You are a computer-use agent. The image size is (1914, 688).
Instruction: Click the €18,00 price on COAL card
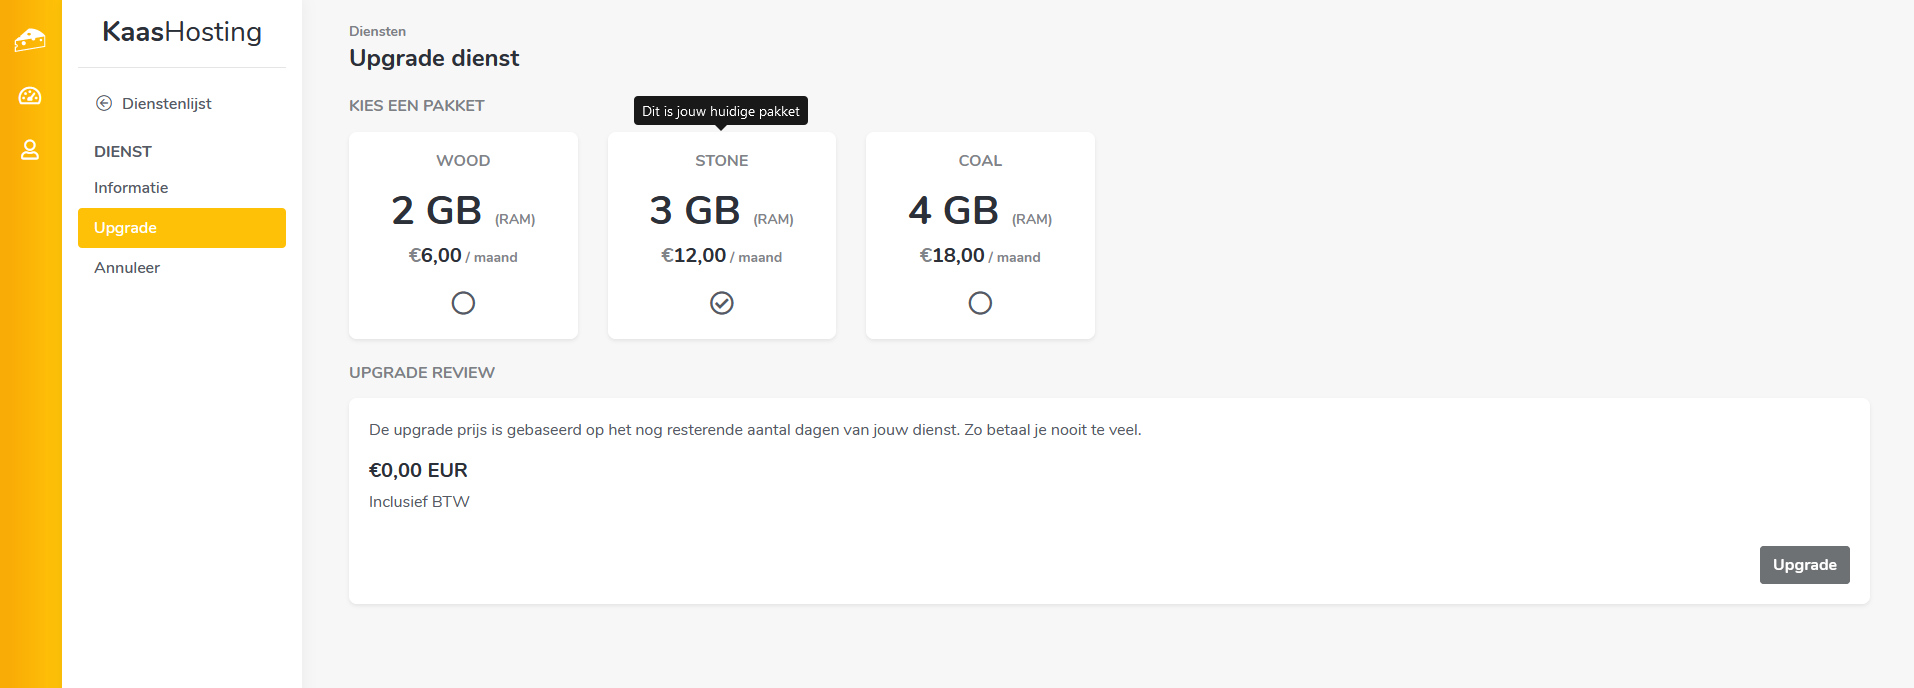click(x=952, y=256)
